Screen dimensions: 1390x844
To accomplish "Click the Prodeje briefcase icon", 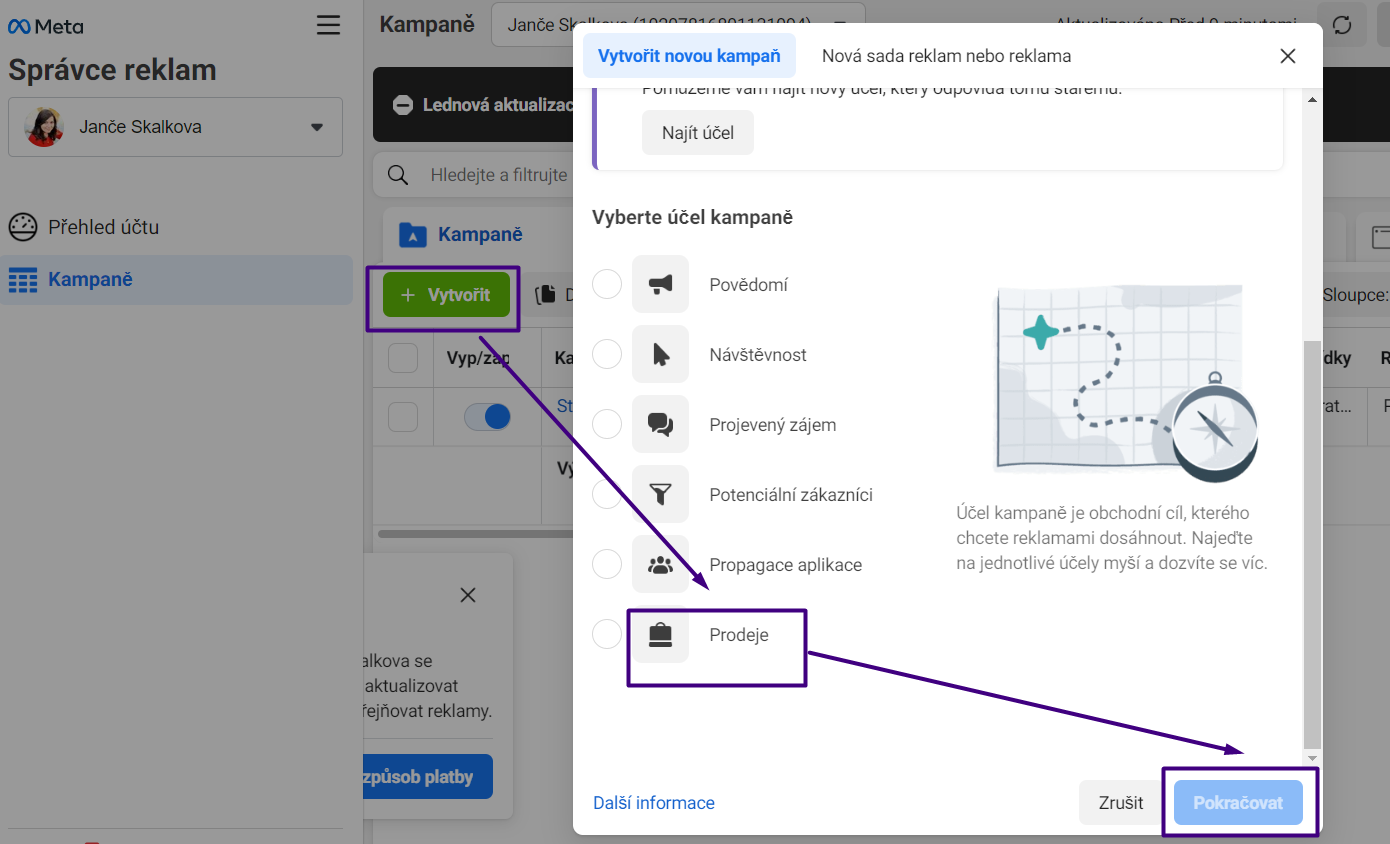I will 661,635.
